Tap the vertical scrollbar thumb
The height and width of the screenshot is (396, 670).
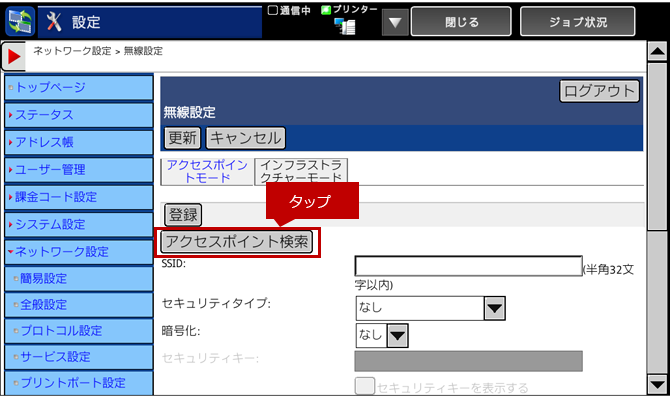[x=657, y=147]
